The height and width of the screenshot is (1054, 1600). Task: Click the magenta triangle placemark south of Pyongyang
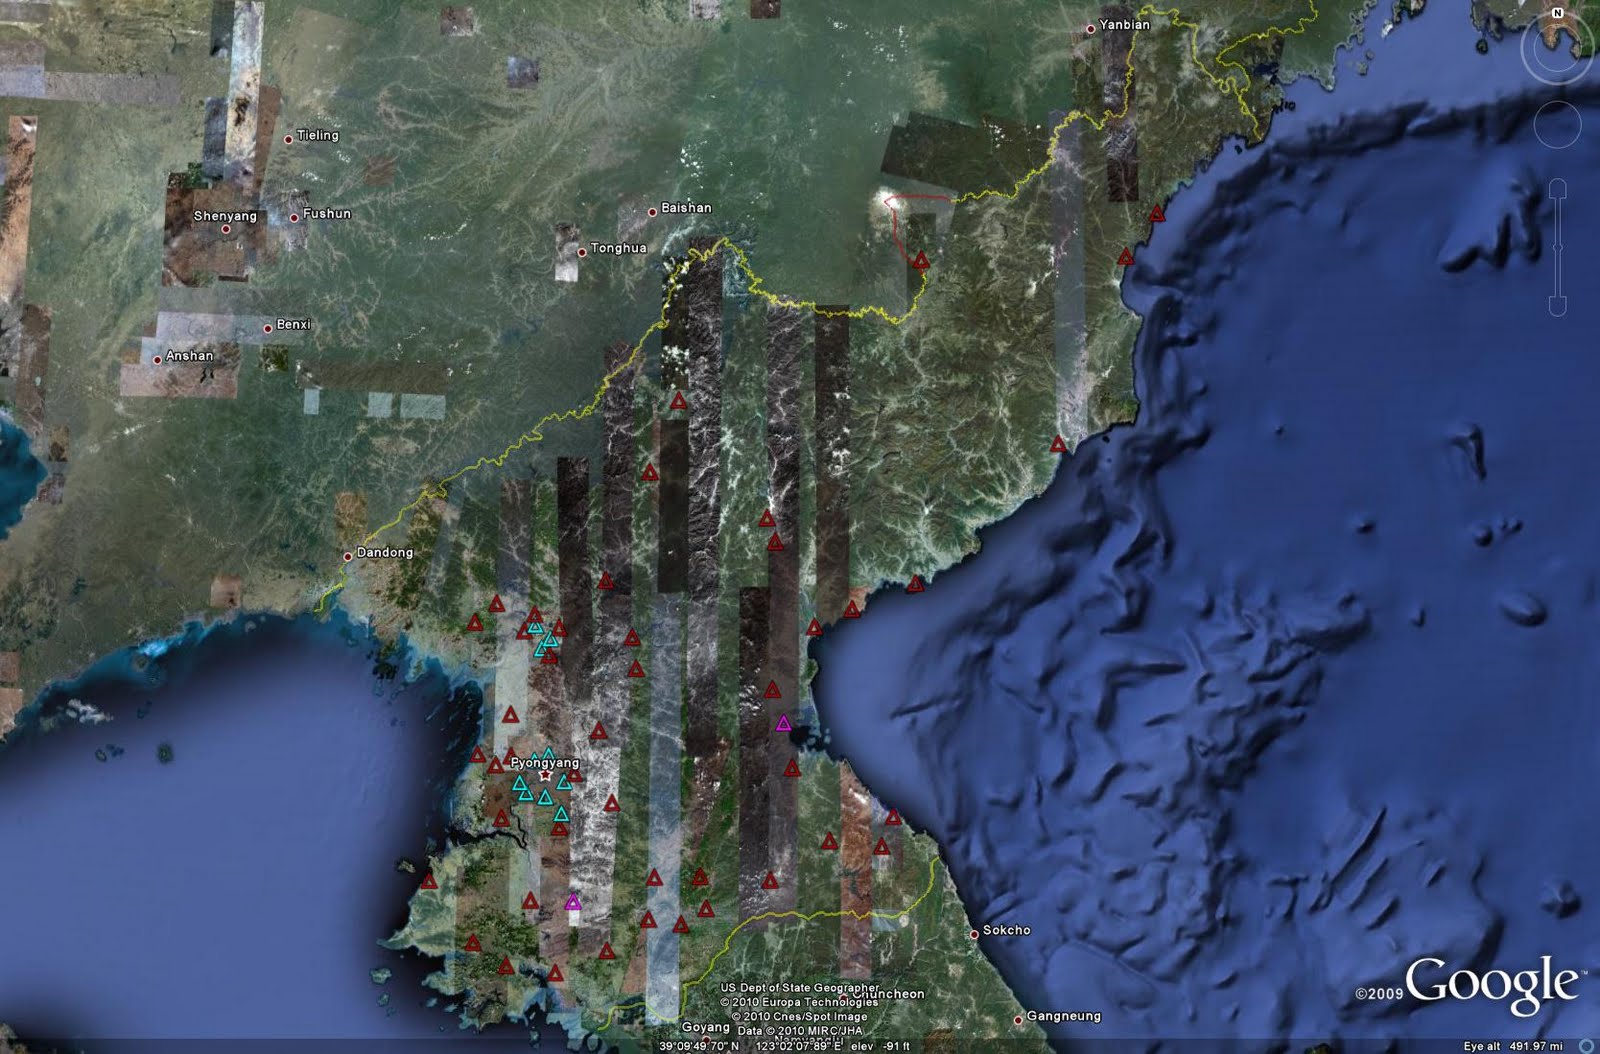574,903
